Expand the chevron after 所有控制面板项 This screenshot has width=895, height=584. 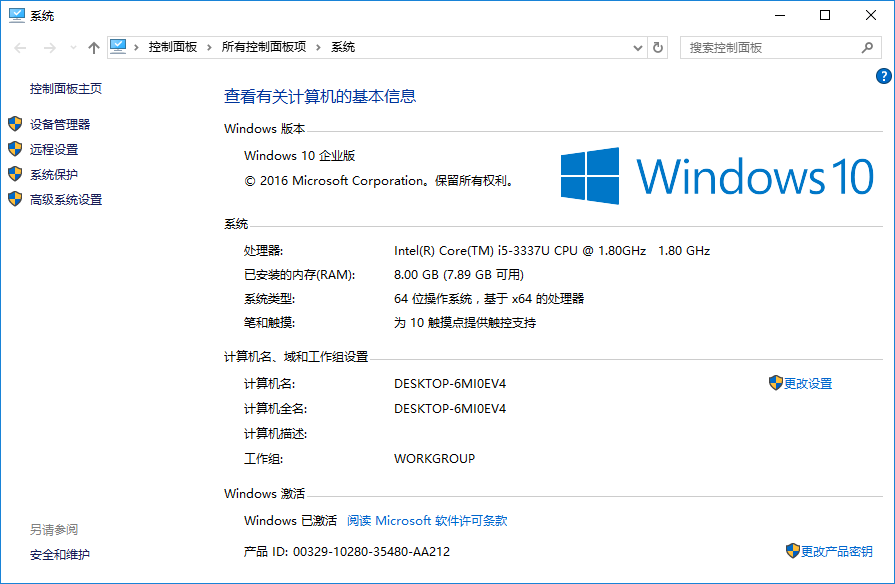pyautogui.click(x=319, y=47)
